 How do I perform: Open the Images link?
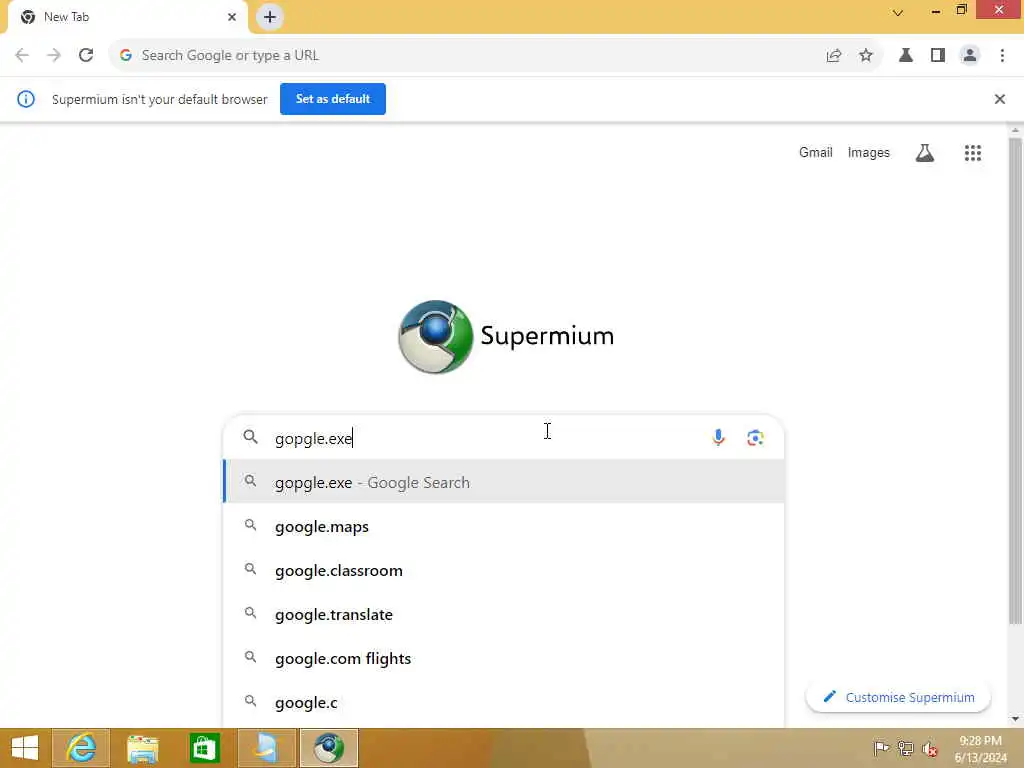(x=868, y=152)
